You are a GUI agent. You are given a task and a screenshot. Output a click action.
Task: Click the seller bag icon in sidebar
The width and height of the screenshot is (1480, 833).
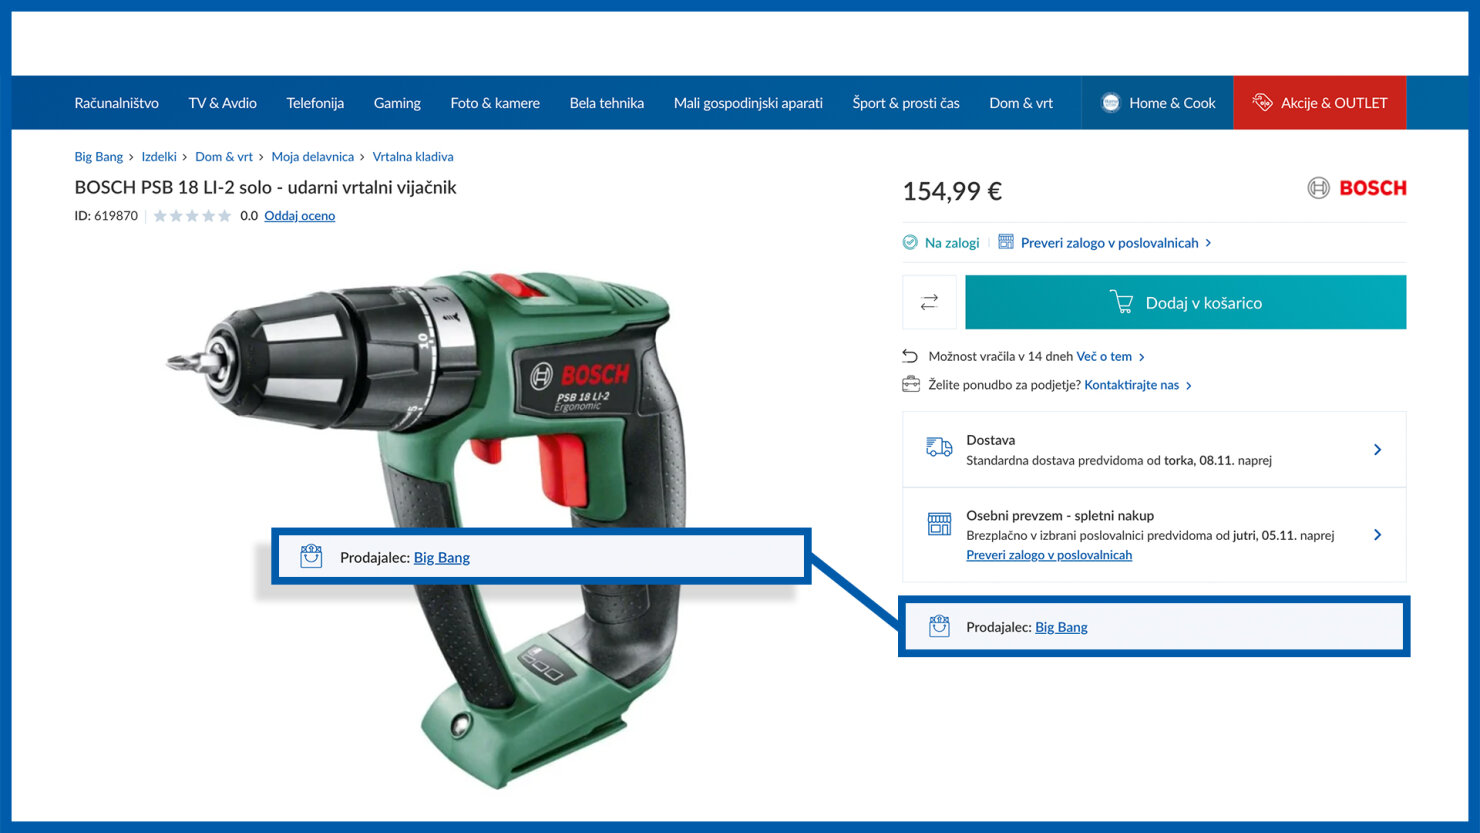[x=939, y=626]
